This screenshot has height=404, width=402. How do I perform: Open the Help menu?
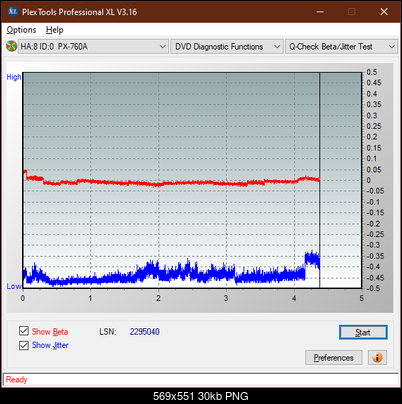coord(54,30)
